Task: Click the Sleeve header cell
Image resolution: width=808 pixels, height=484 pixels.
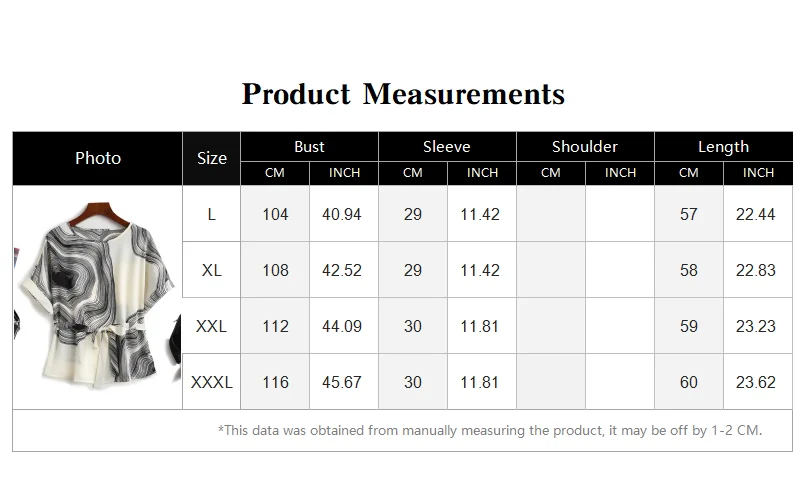Action: click(447, 147)
